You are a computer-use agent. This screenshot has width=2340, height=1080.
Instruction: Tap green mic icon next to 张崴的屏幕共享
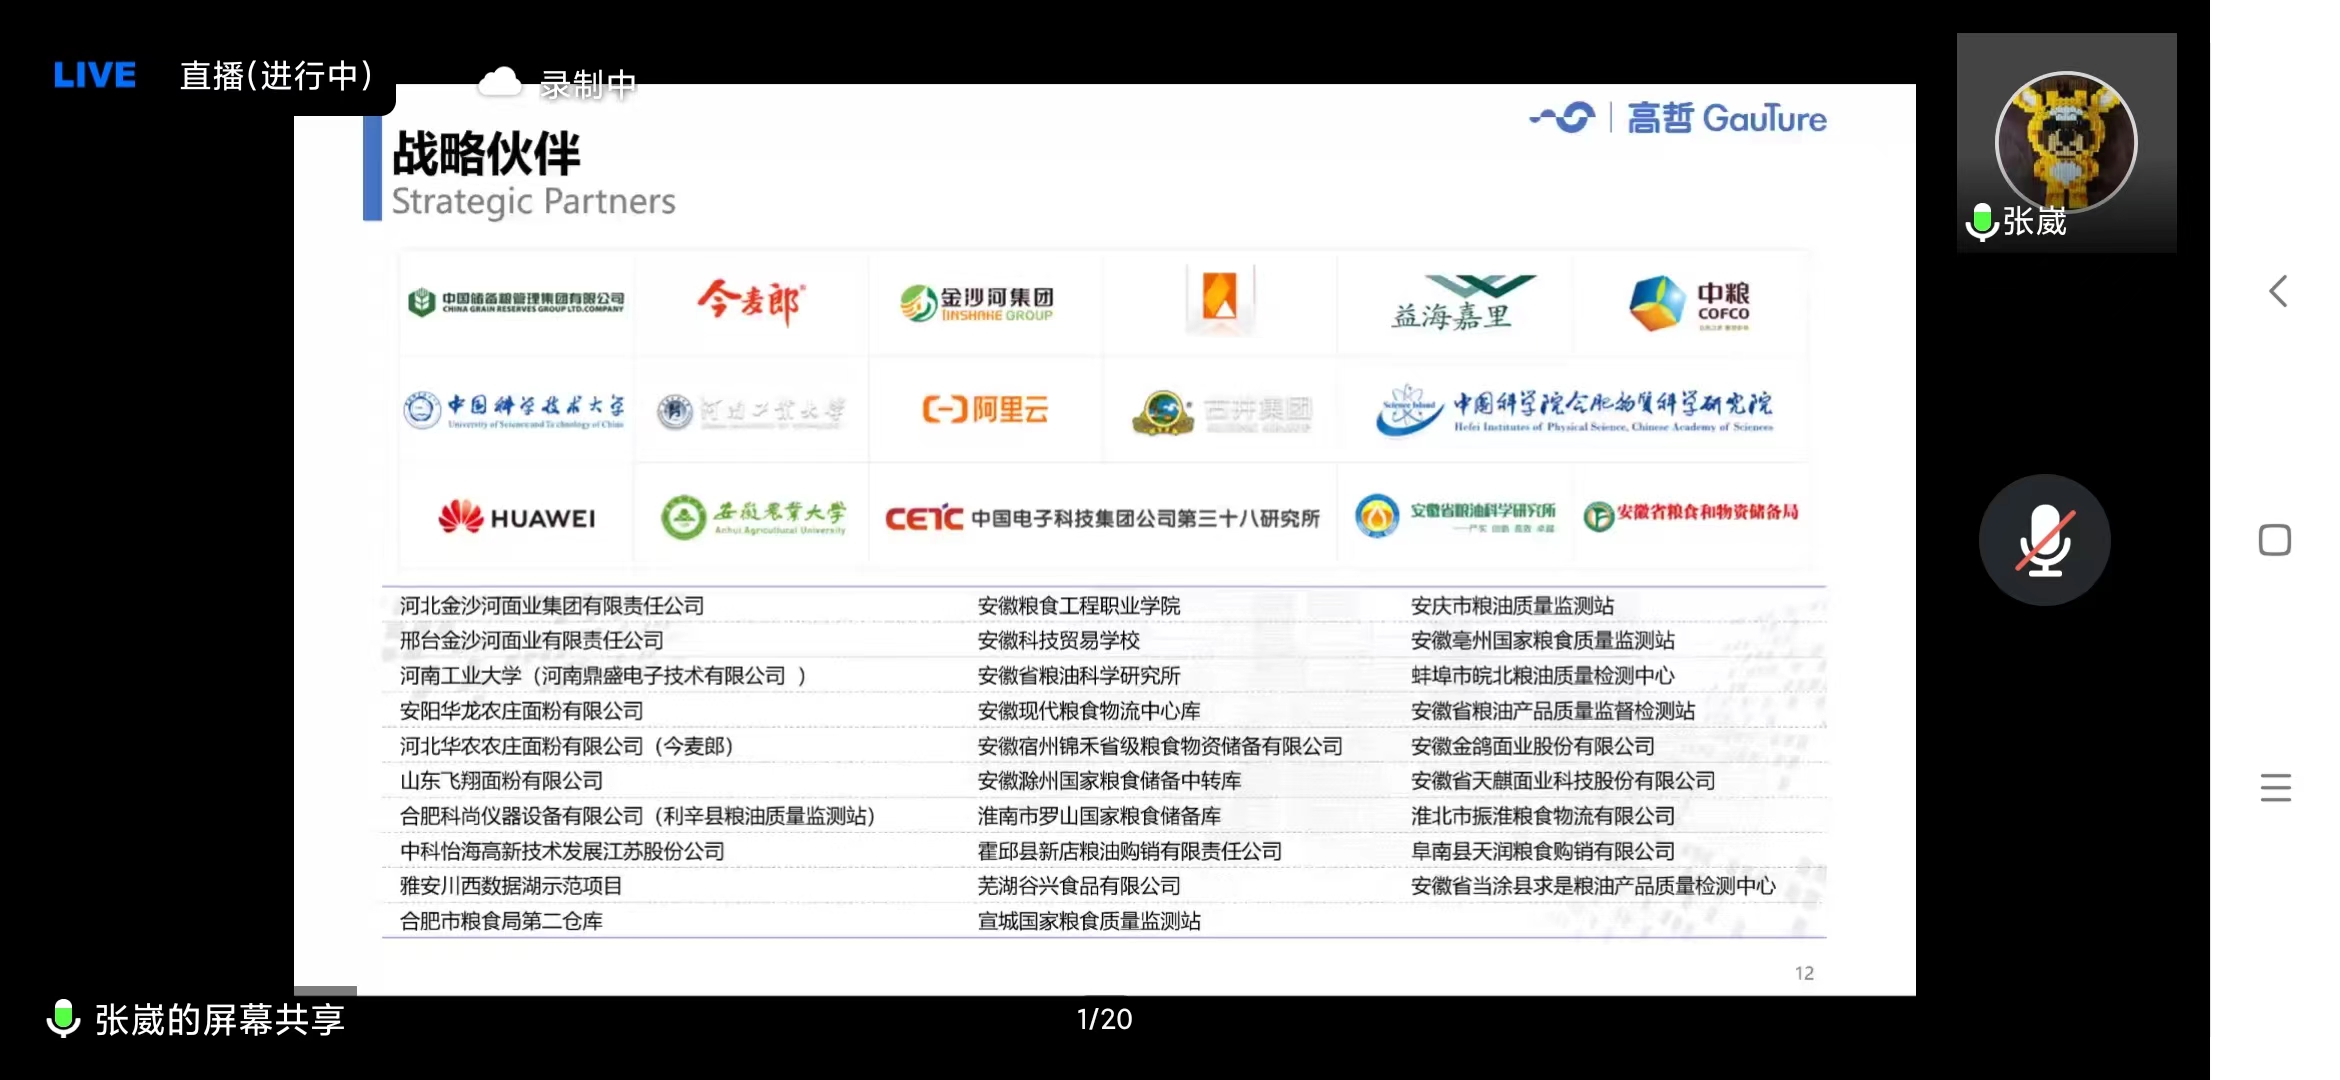coord(63,1019)
